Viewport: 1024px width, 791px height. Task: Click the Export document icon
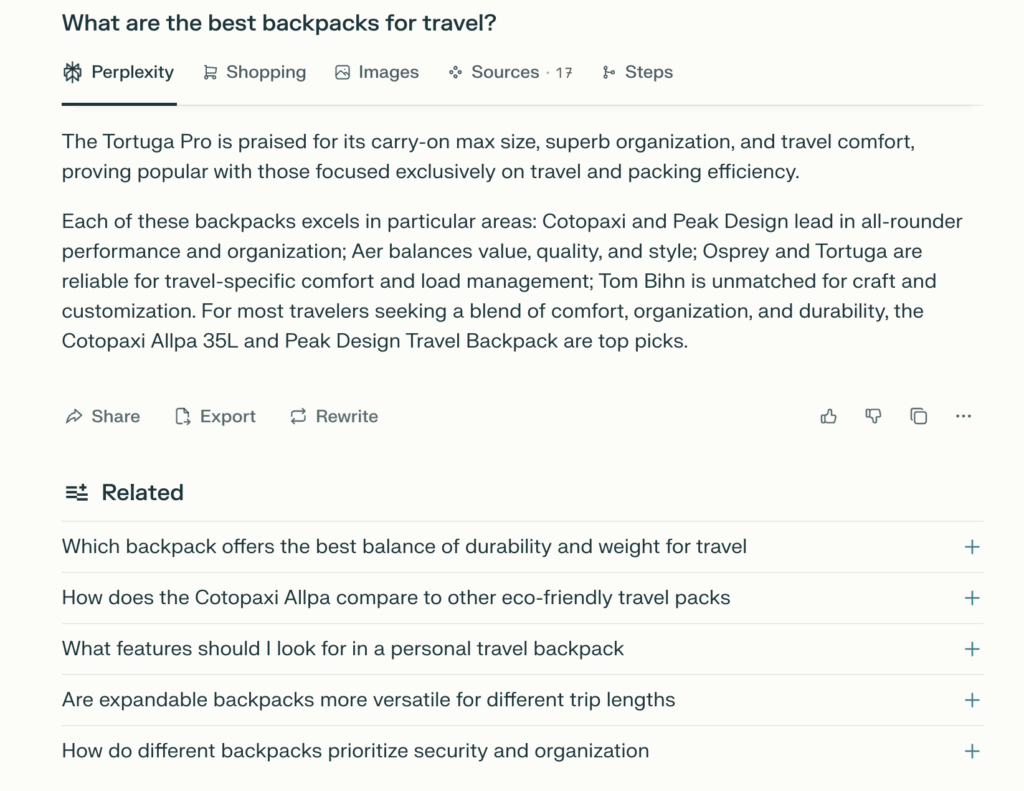pos(183,416)
